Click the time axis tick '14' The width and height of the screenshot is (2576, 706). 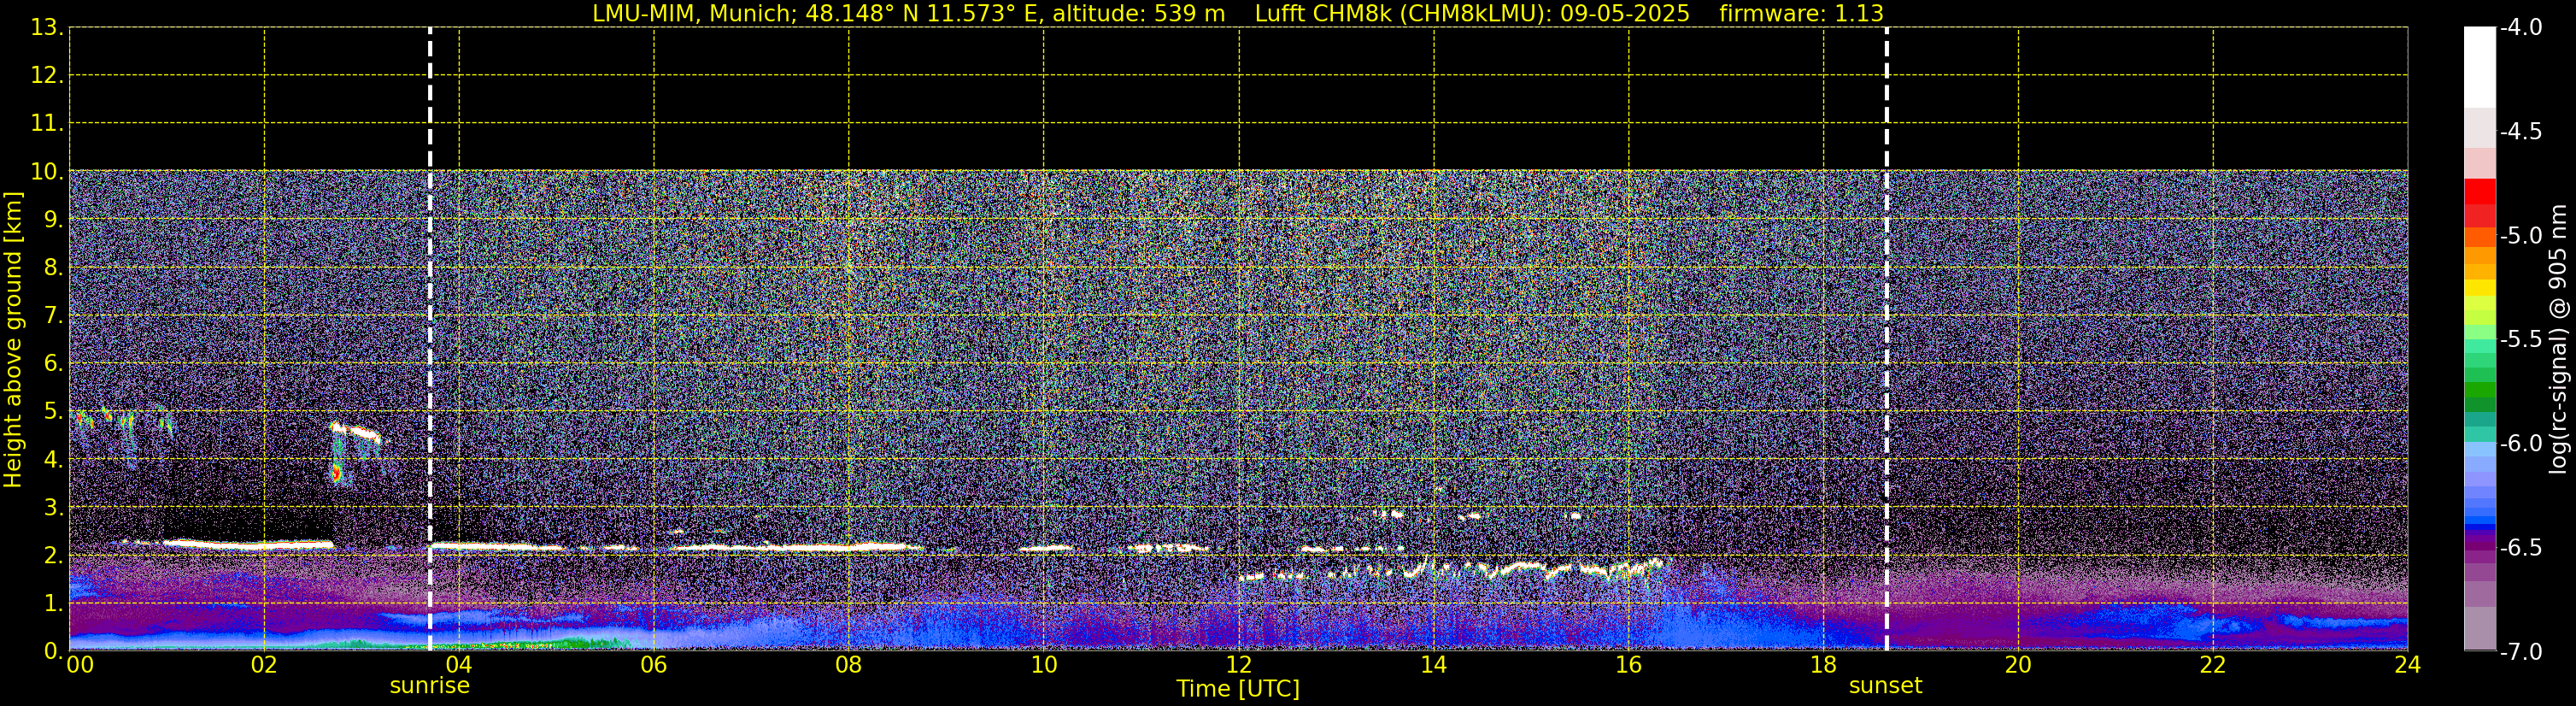click(1434, 665)
